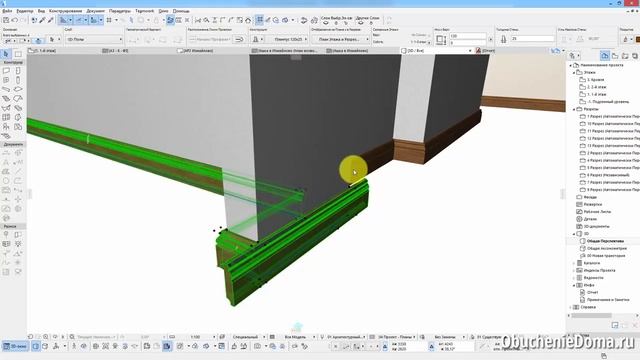Open the Конструирование menu
Image resolution: width=640 pixels, height=360 pixels.
[65, 11]
